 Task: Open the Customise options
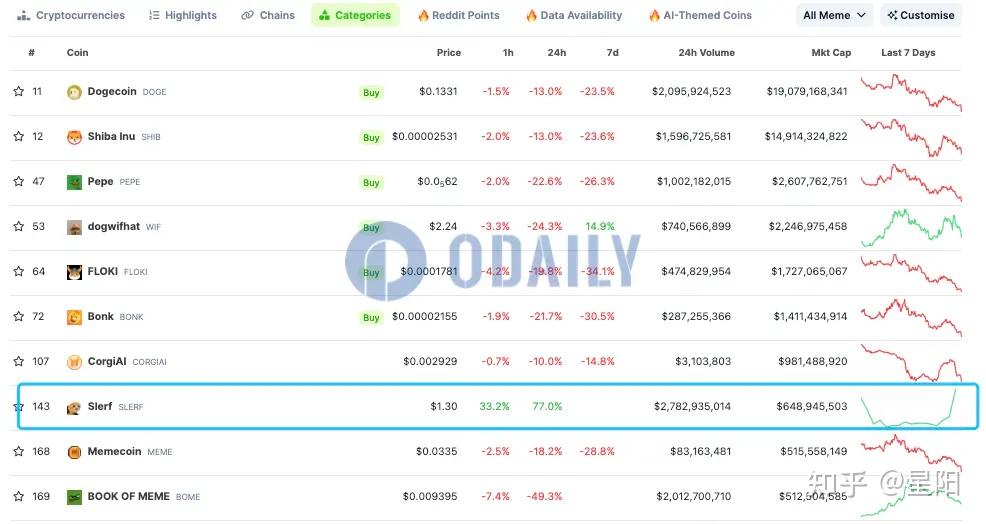point(921,15)
